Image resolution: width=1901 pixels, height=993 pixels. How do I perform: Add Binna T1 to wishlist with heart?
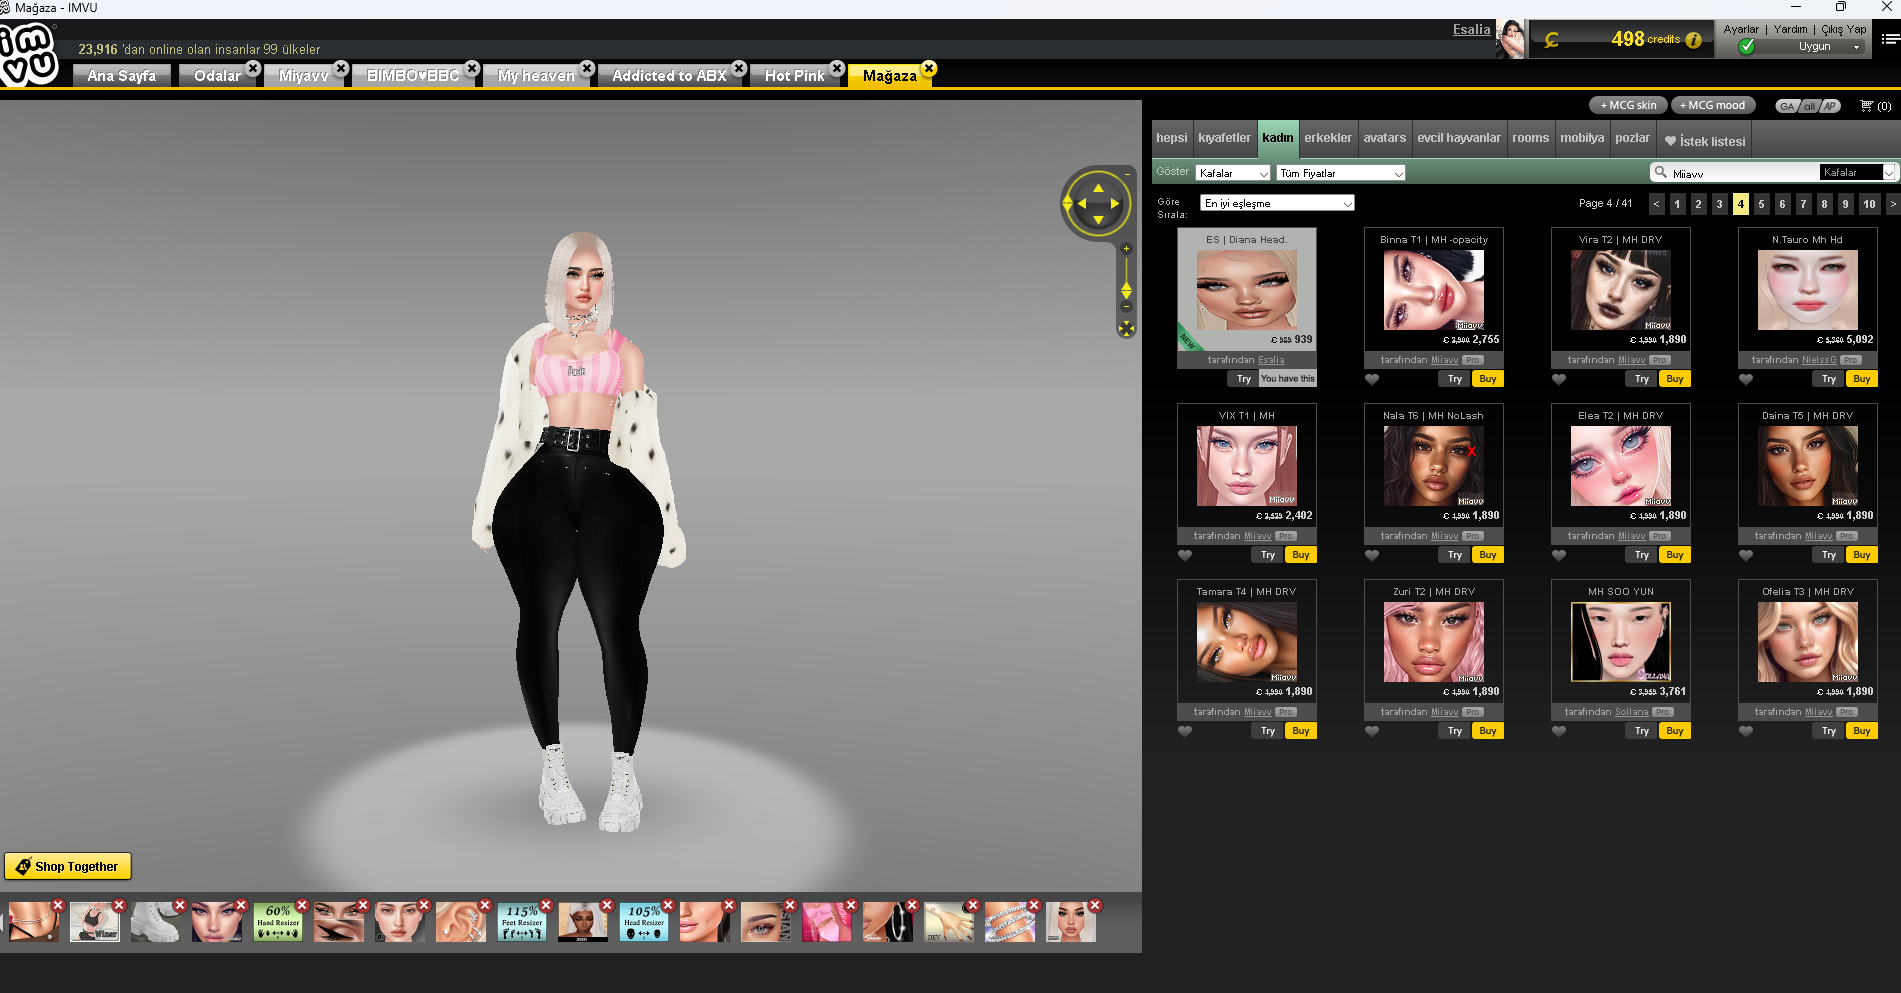click(x=1372, y=379)
